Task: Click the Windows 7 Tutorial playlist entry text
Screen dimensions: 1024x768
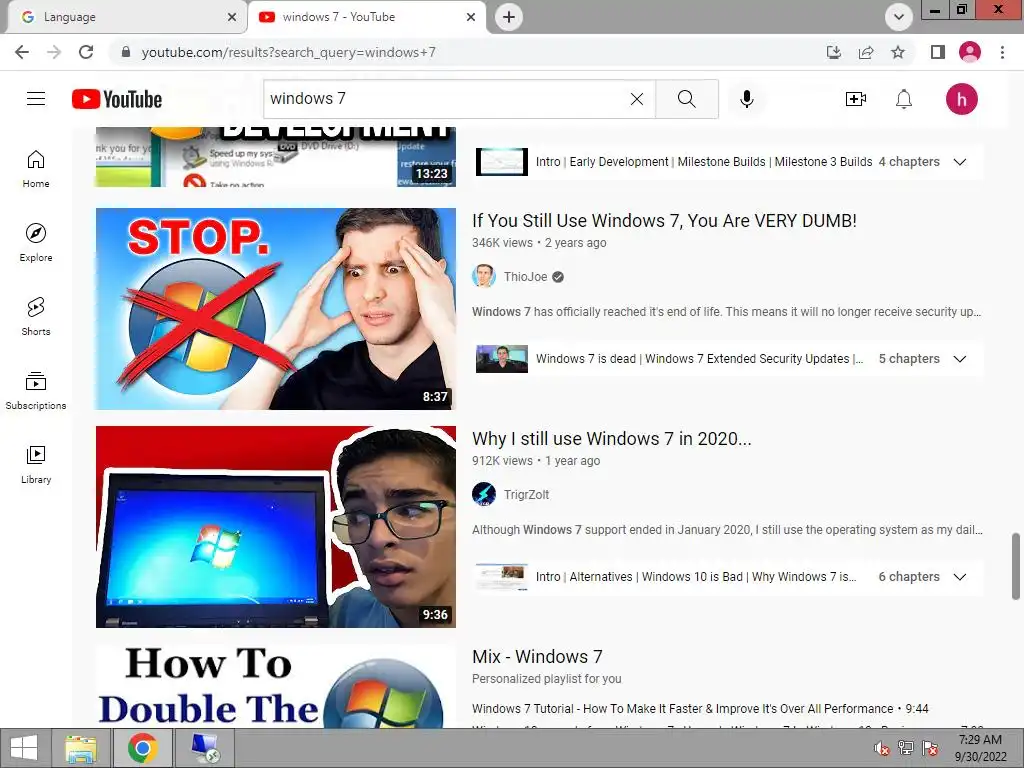Action: [x=700, y=709]
